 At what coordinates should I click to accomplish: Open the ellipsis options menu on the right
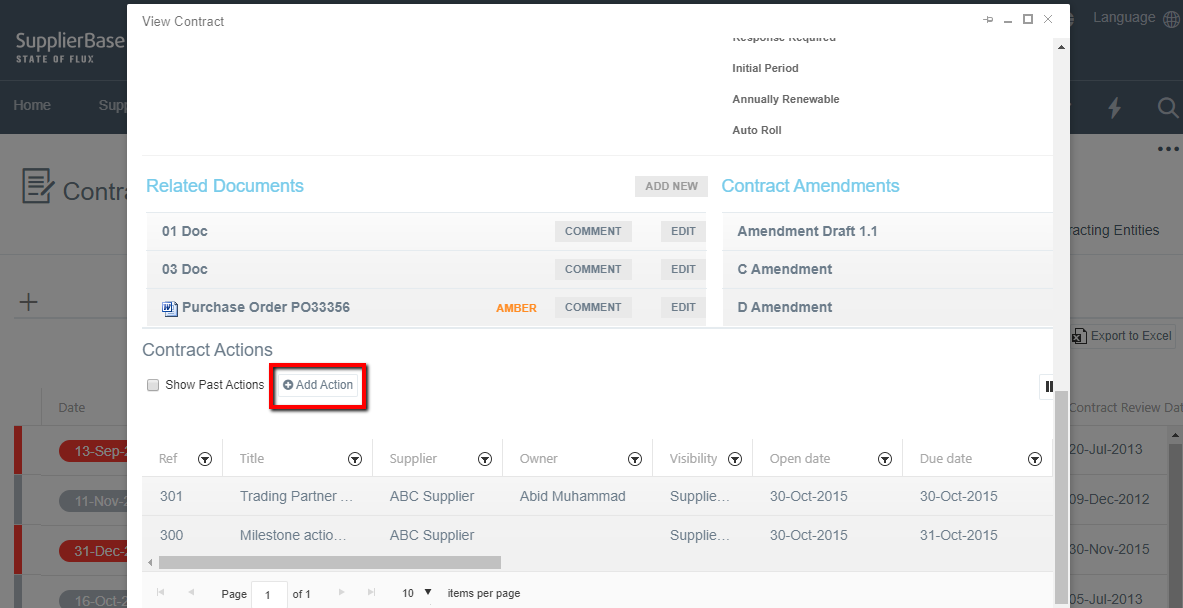tap(1166, 149)
